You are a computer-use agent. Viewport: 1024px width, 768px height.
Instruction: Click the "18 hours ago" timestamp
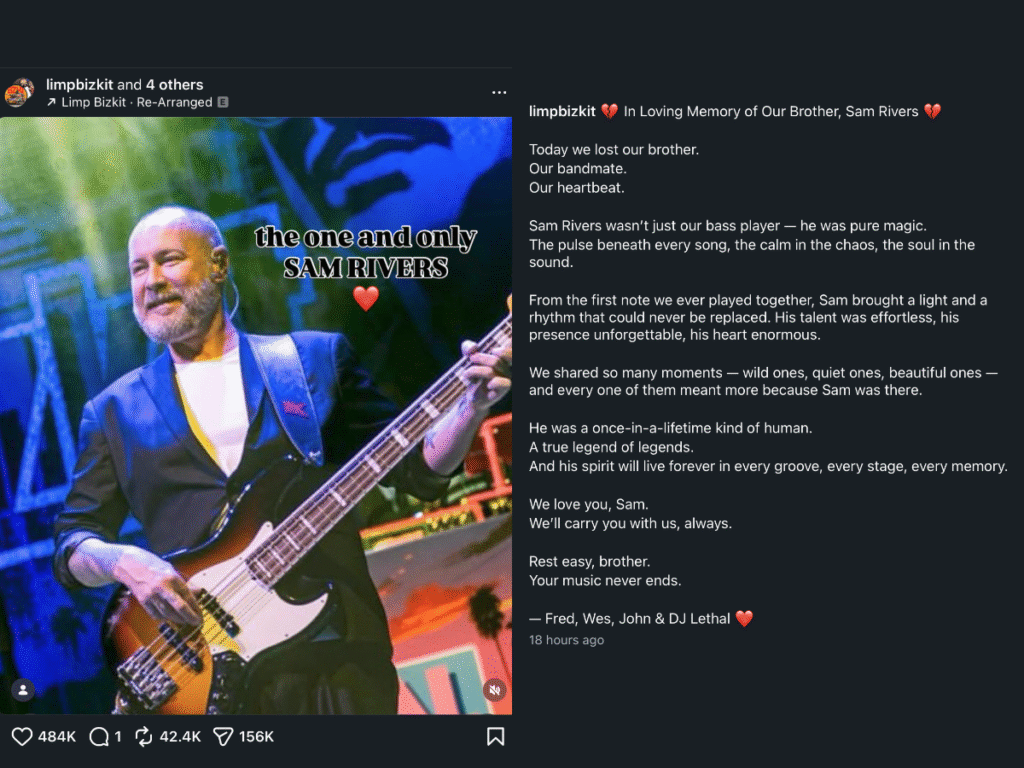tap(566, 640)
